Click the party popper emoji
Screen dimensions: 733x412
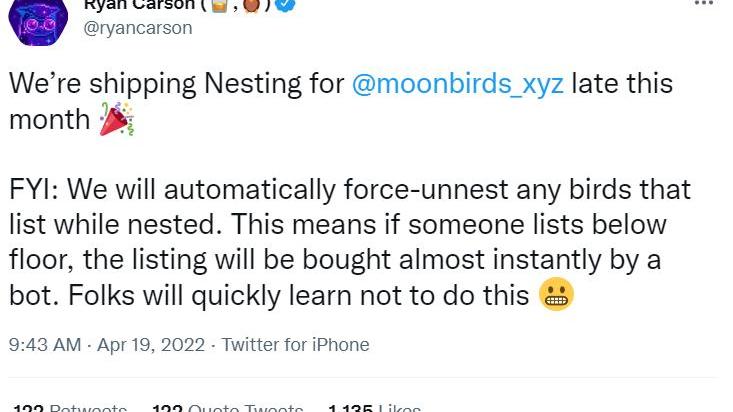pyautogui.click(x=116, y=120)
